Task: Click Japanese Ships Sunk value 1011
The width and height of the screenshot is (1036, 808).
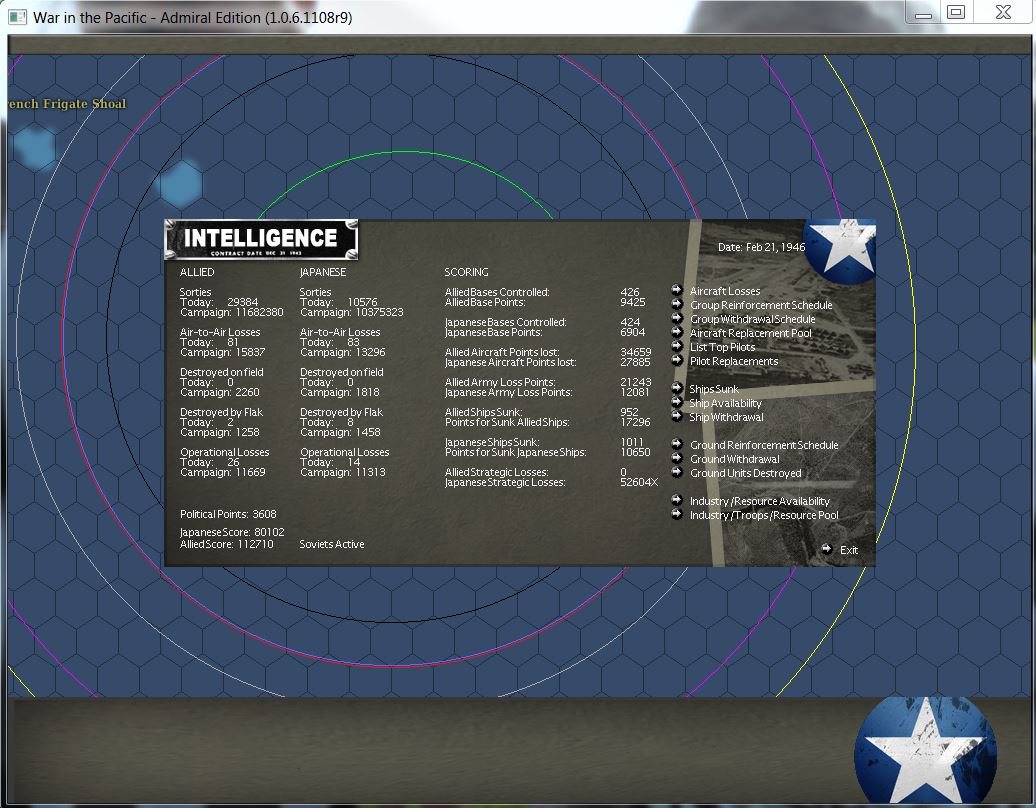Action: pyautogui.click(x=632, y=442)
